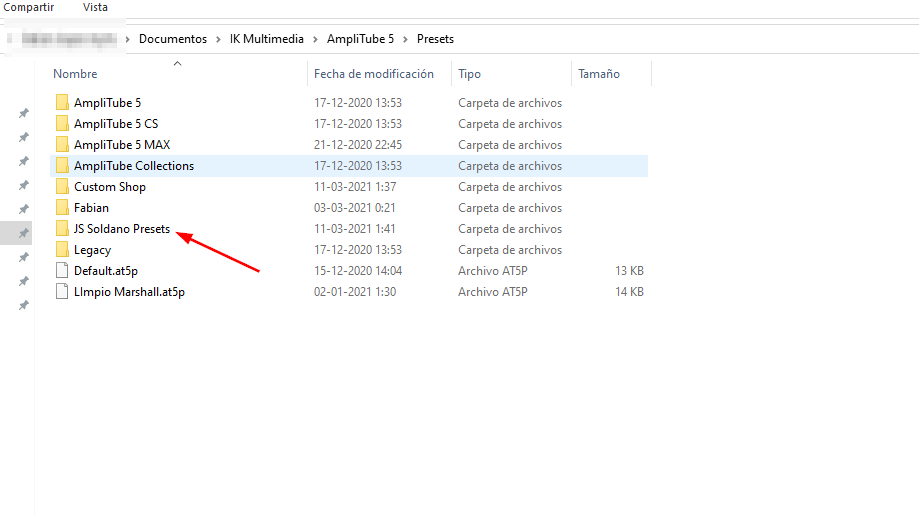Expand chevron after IK Multimedia in breadcrumb
Viewport: 919px width, 515px height.
click(315, 39)
